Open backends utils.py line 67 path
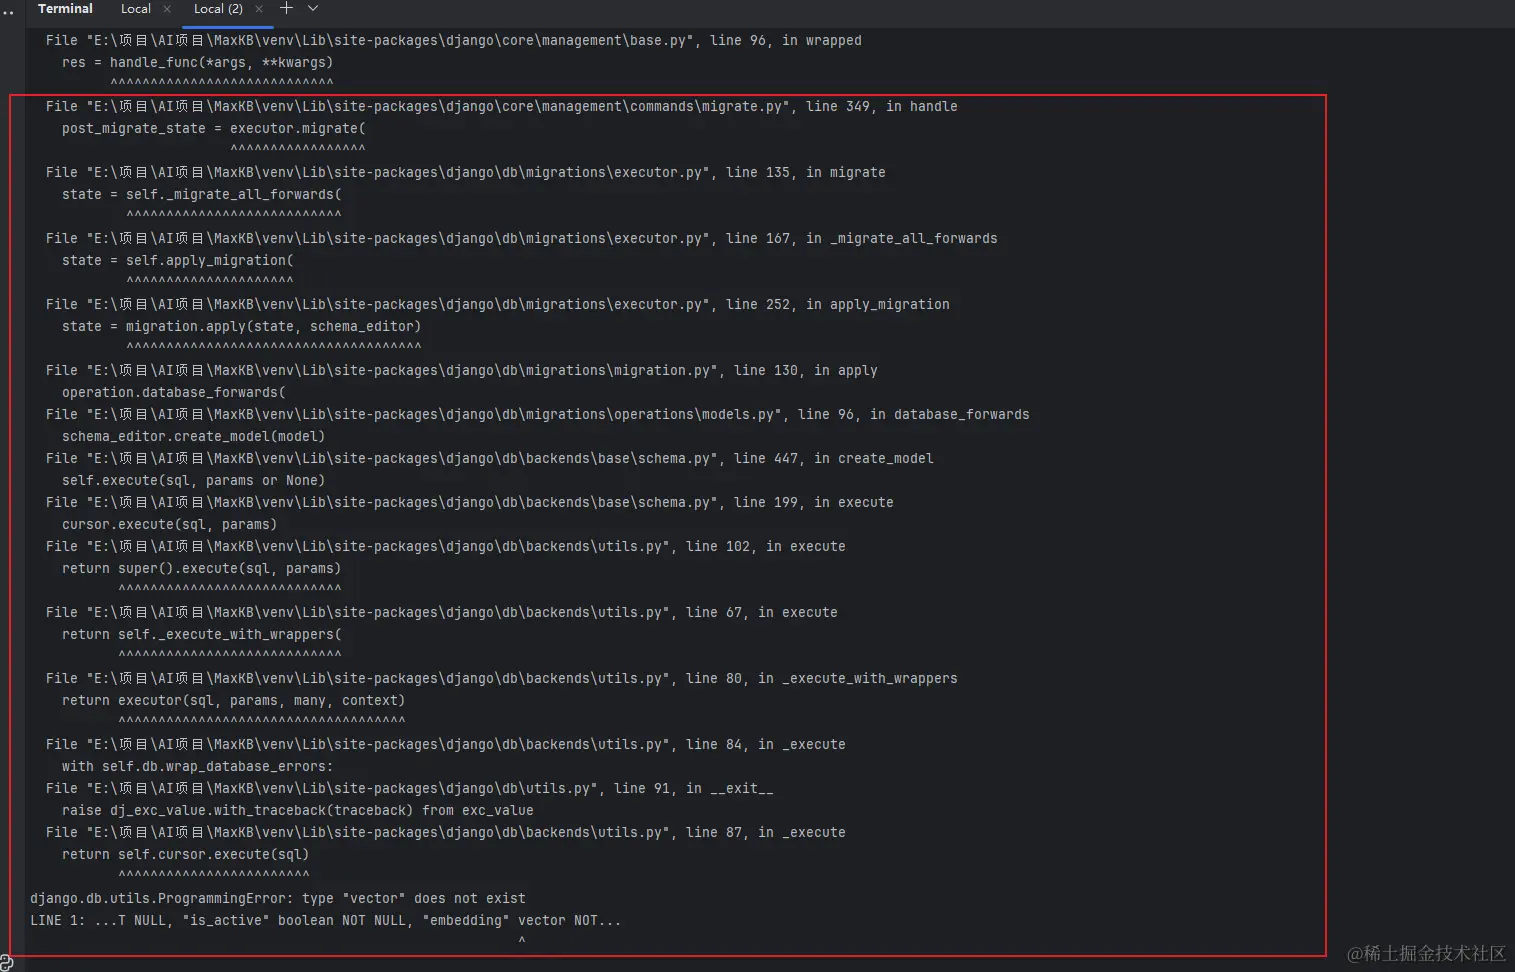This screenshot has height=972, width=1515. coord(379,613)
